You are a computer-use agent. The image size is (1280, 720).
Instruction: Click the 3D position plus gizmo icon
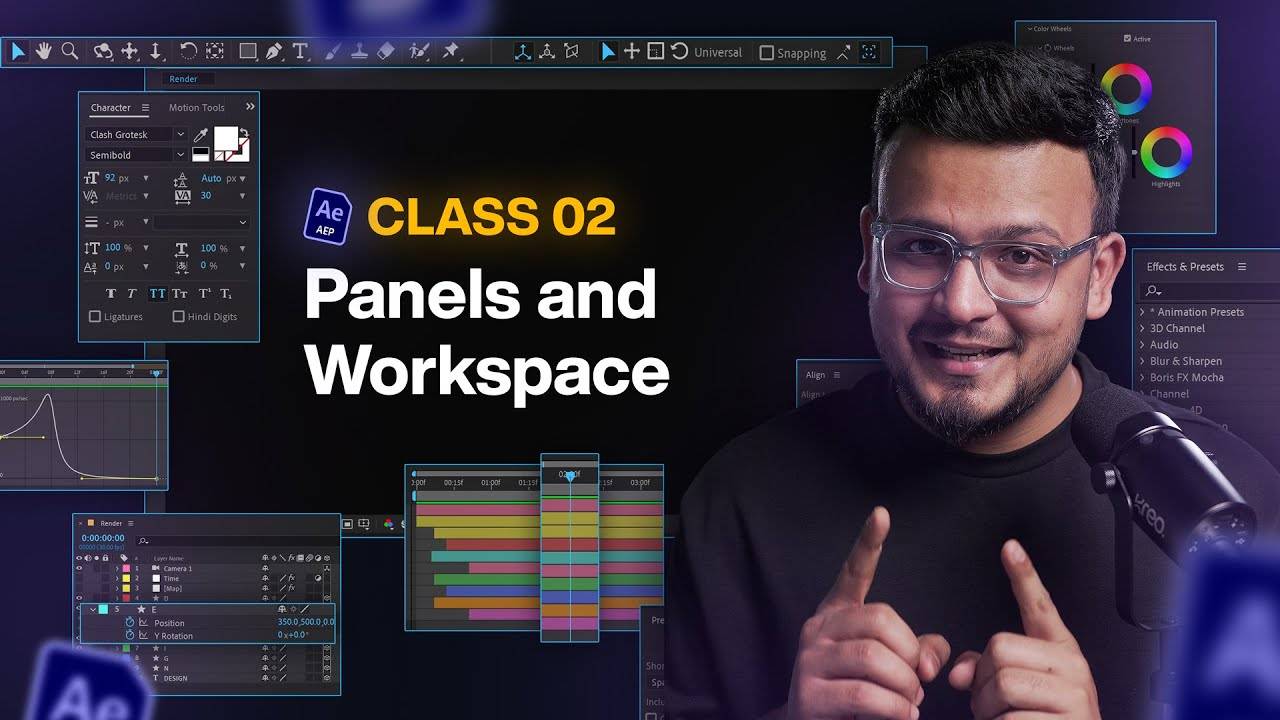[632, 52]
